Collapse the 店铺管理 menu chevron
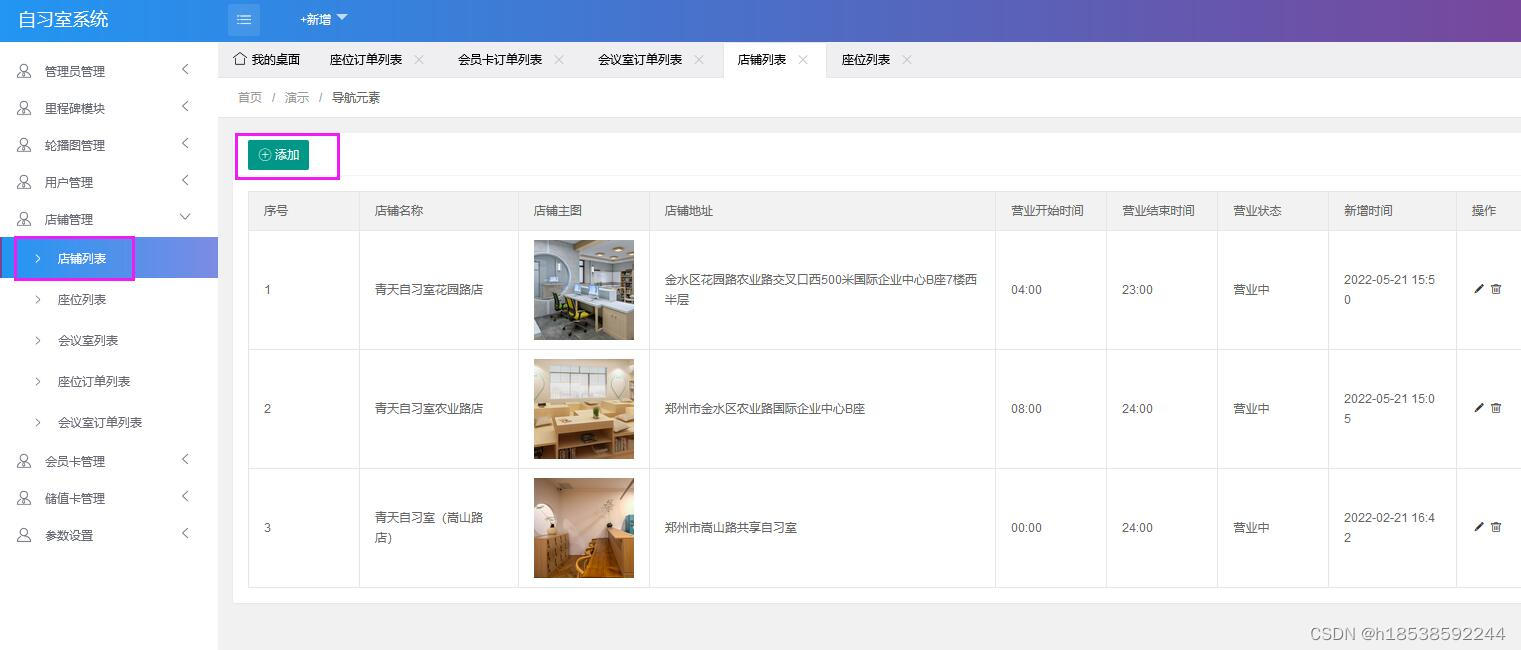This screenshot has height=650, width=1521. click(185, 217)
